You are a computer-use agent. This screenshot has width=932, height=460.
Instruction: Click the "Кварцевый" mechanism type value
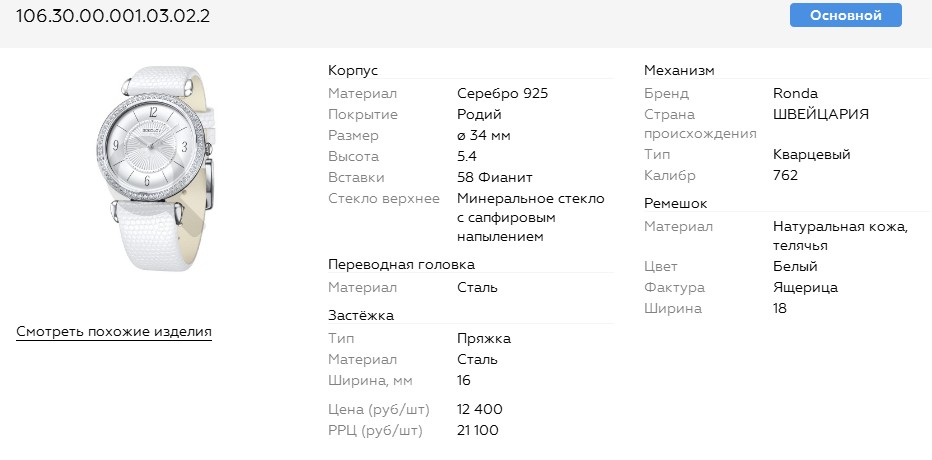coord(811,155)
